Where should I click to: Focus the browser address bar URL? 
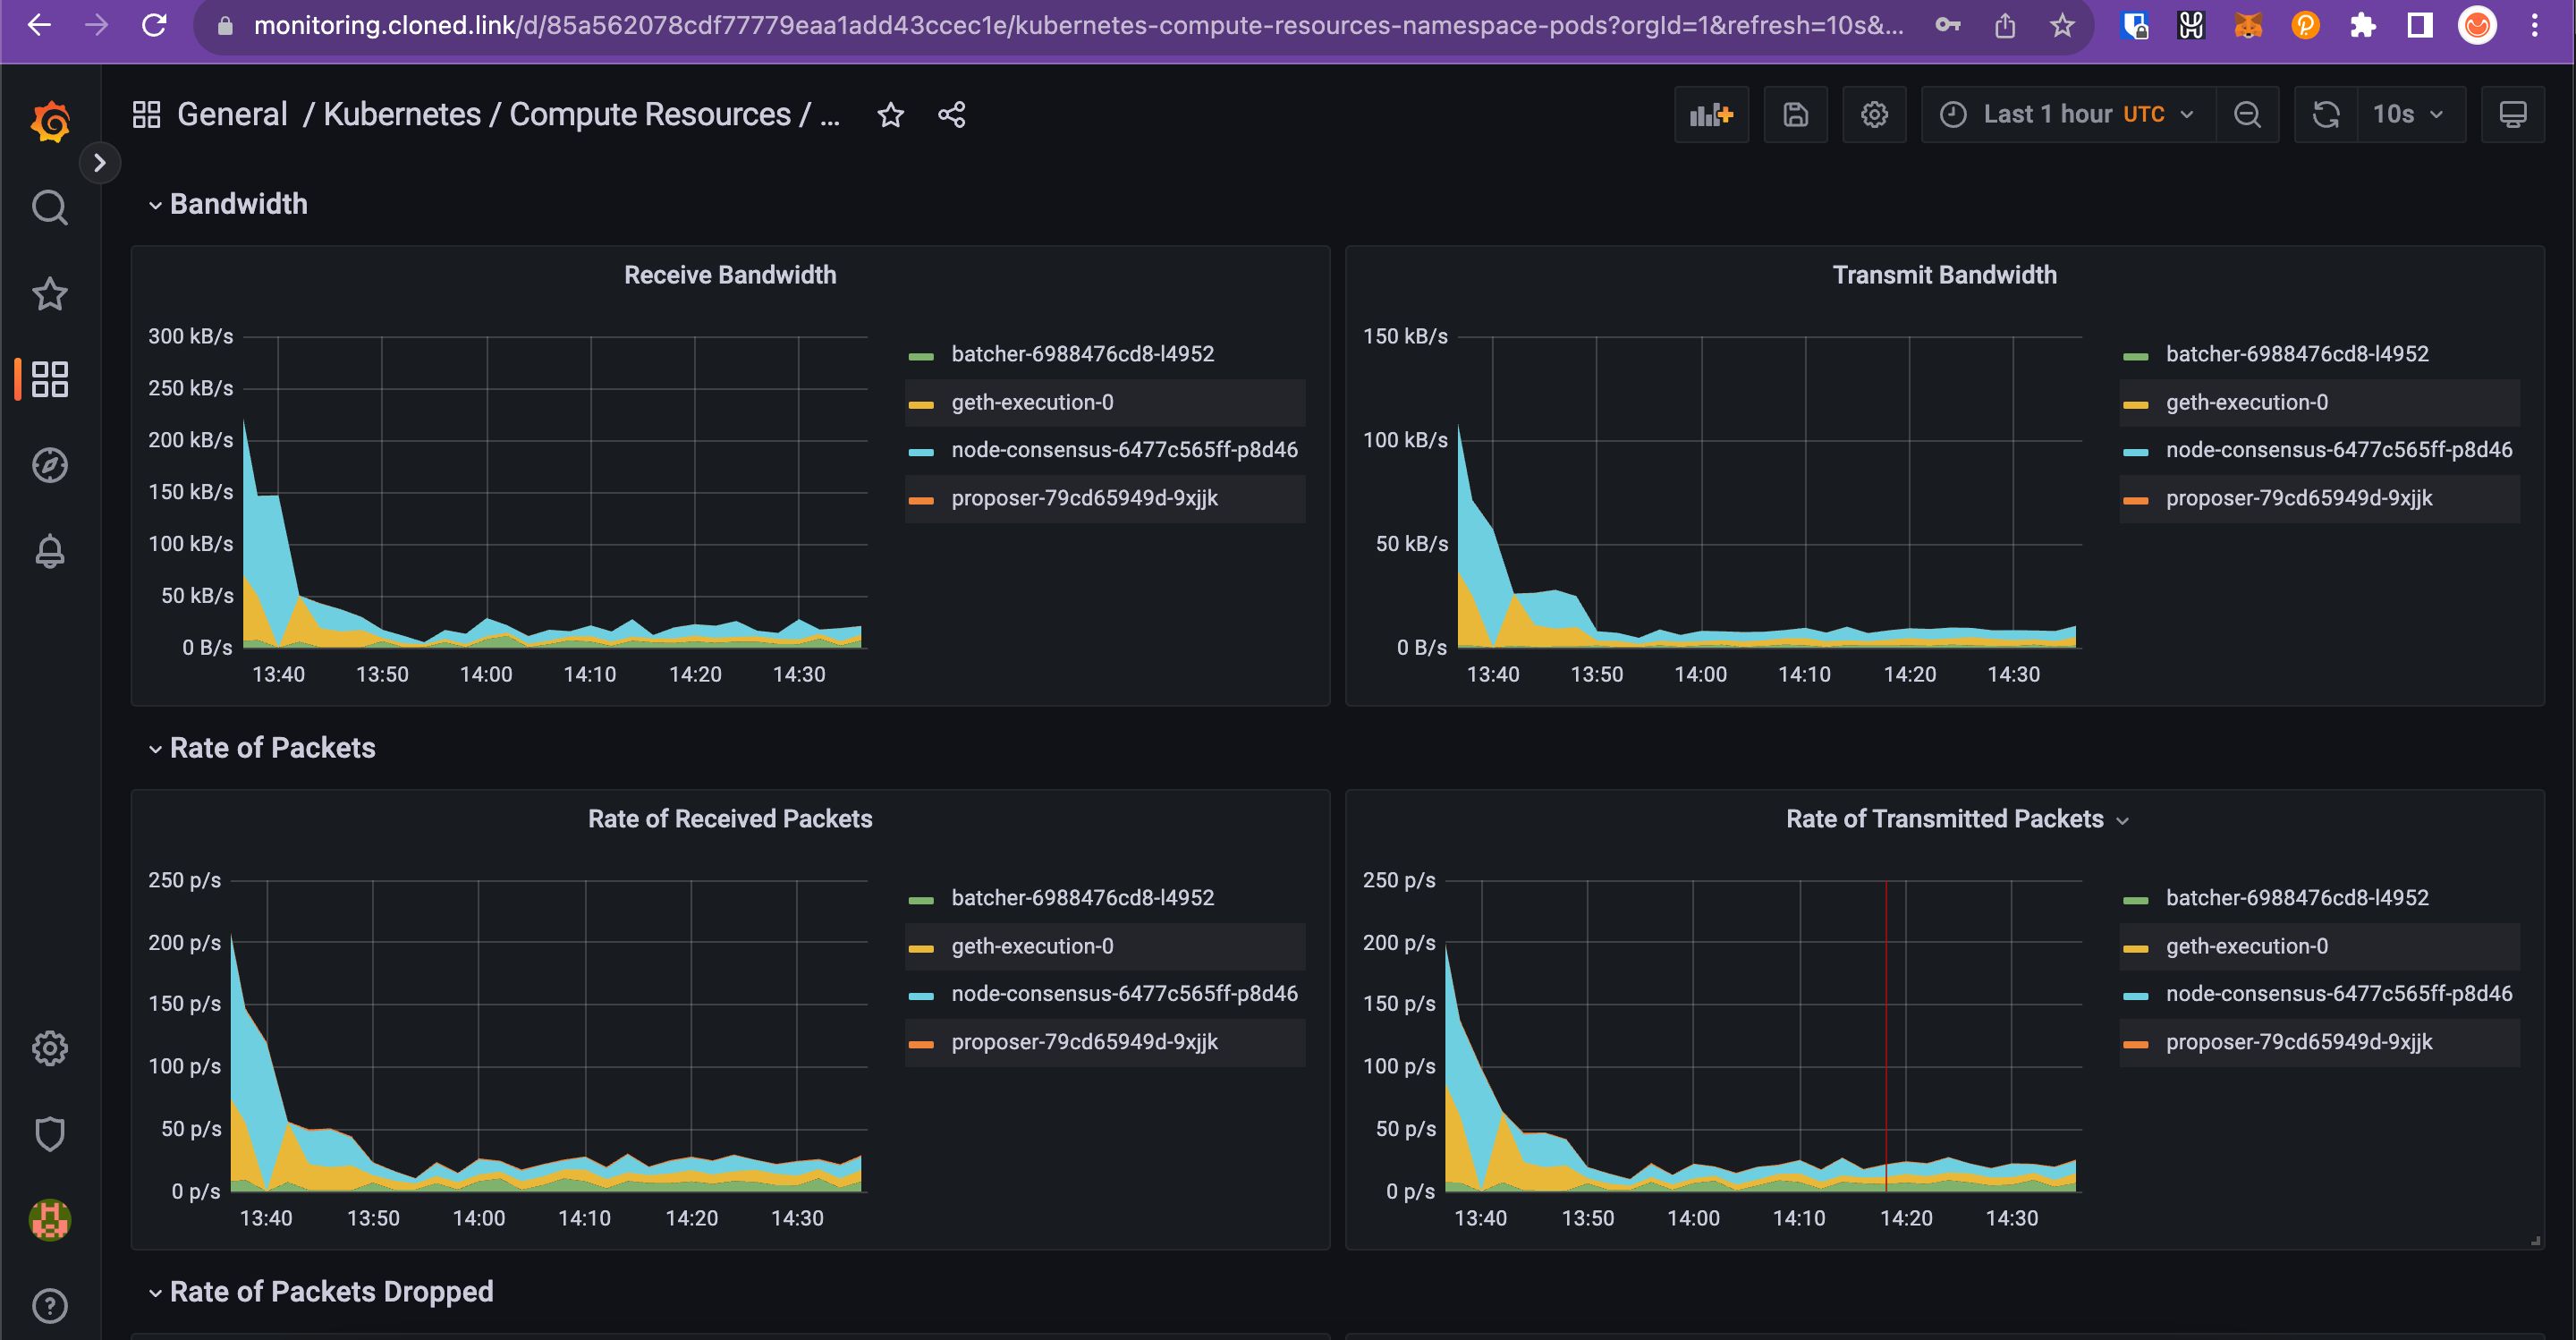point(1078,25)
